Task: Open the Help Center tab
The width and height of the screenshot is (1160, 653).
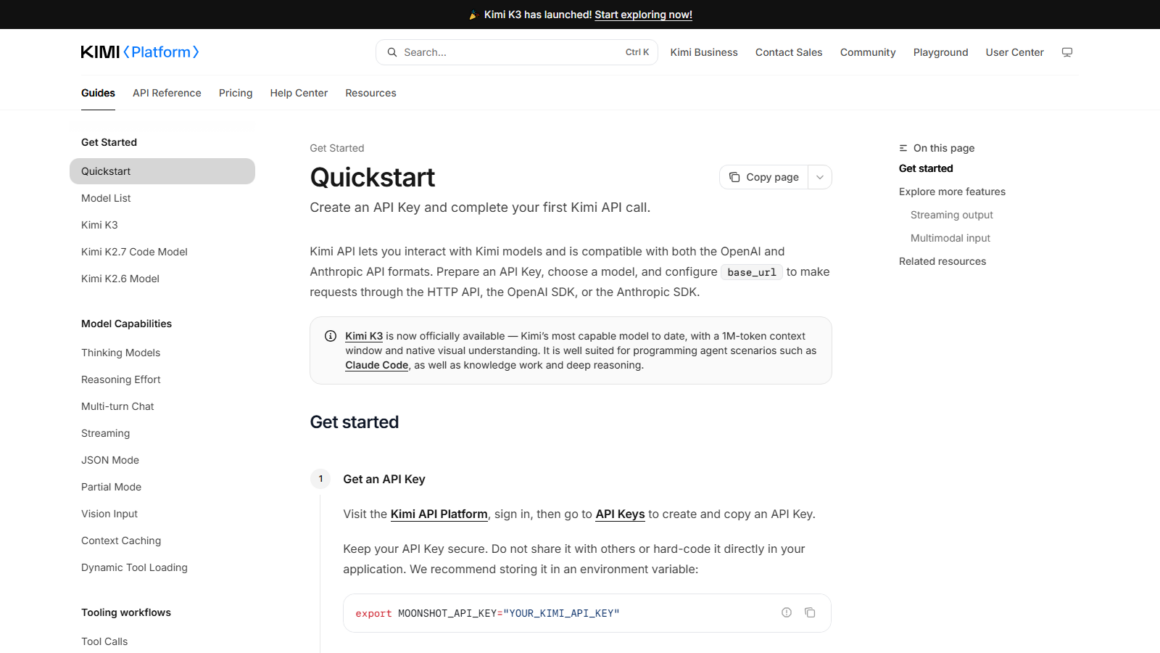Action: pos(298,93)
